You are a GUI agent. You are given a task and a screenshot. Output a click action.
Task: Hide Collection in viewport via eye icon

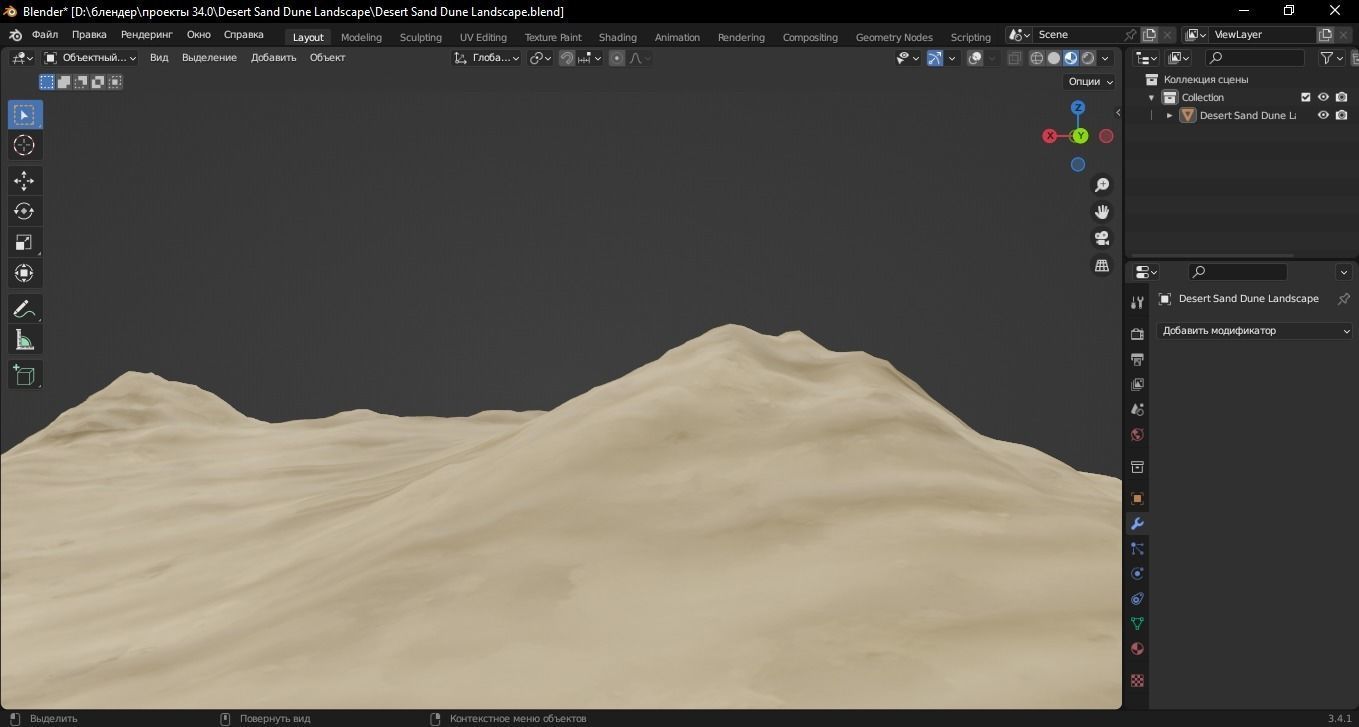click(1323, 97)
